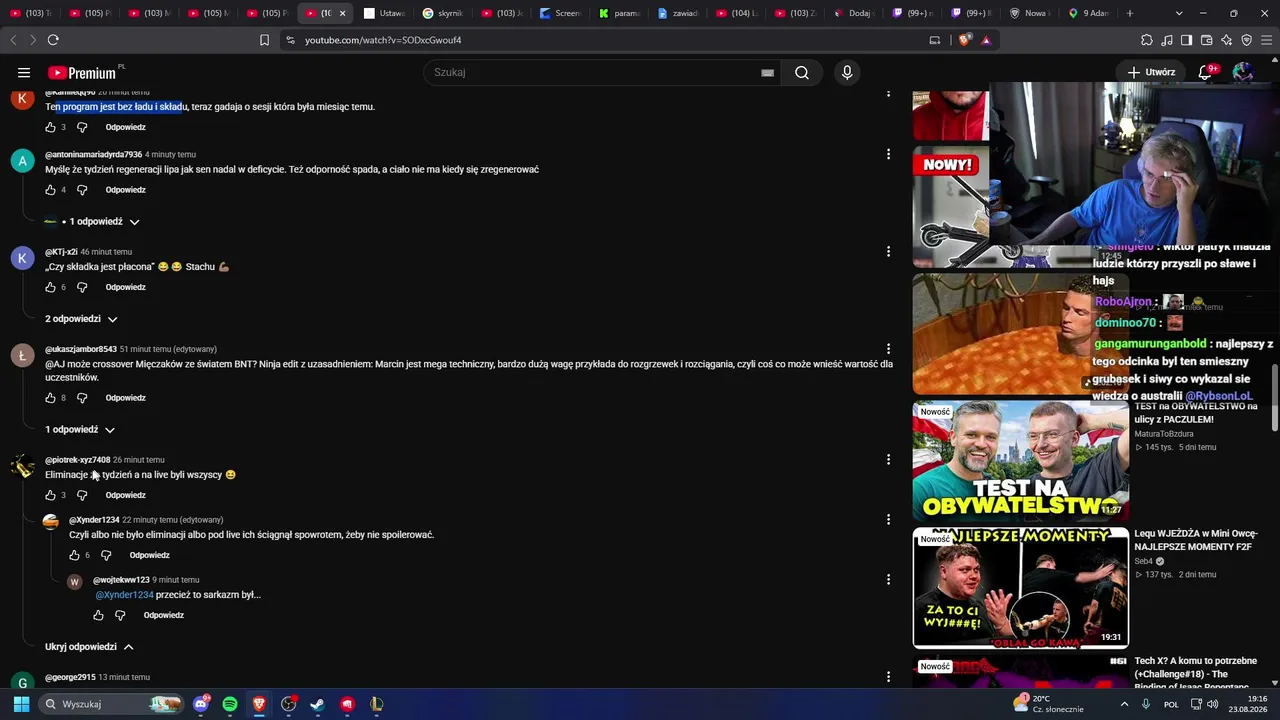Open the Windows taskbar 'Wyszukaj' search box

112,704
